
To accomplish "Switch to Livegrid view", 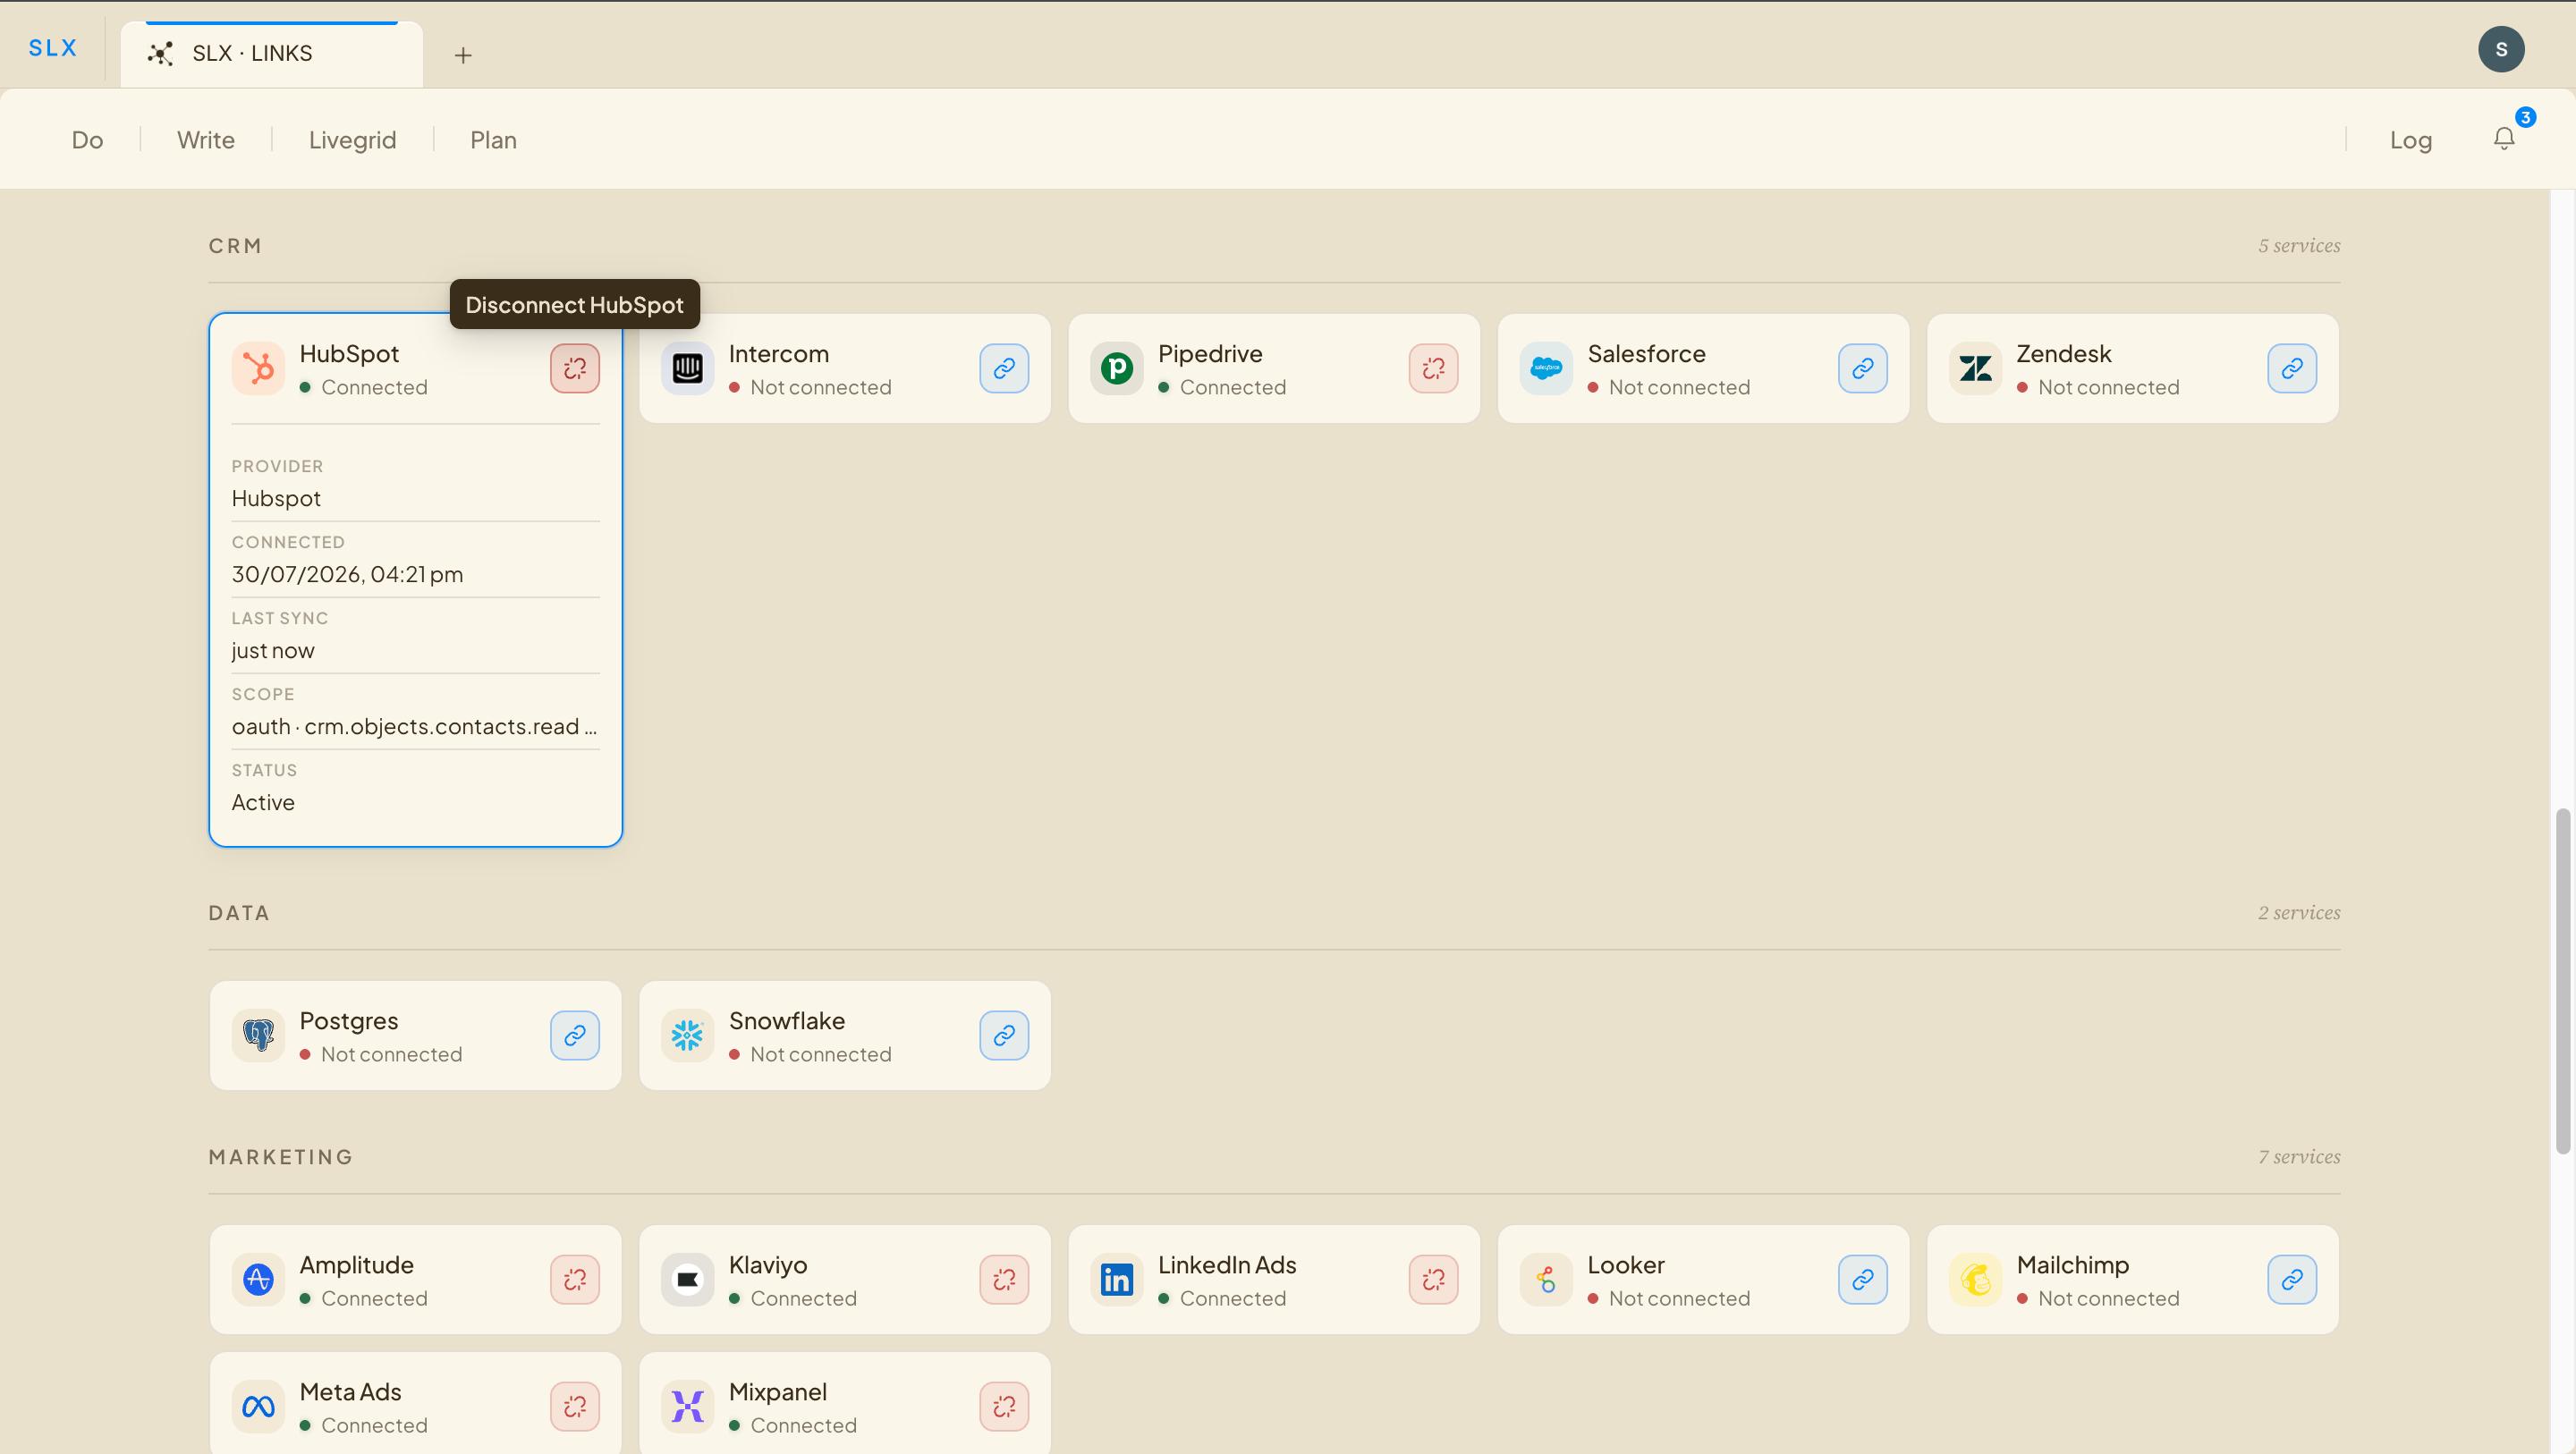I will [x=353, y=139].
